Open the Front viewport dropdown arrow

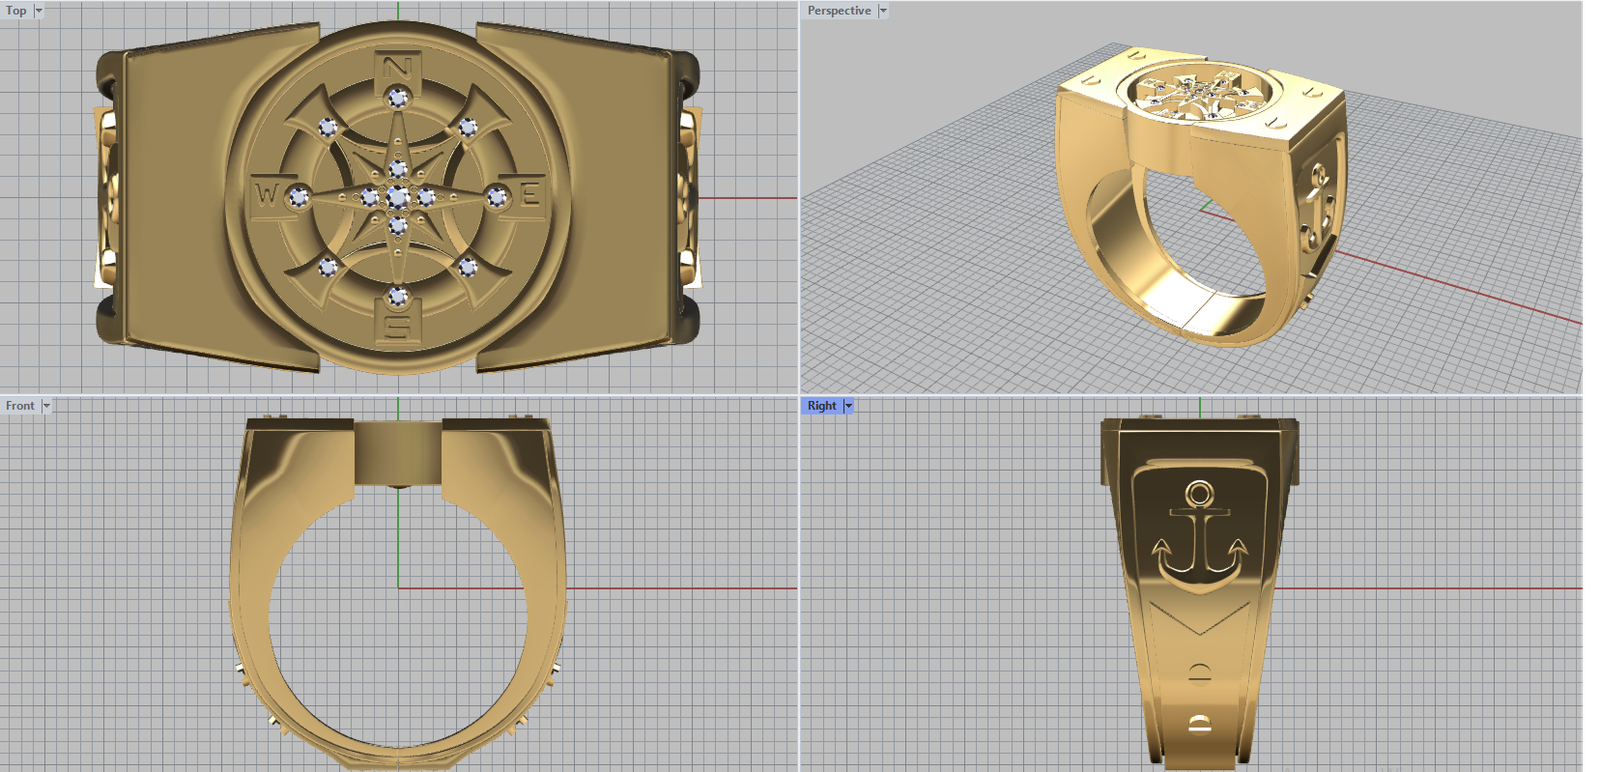click(x=46, y=406)
